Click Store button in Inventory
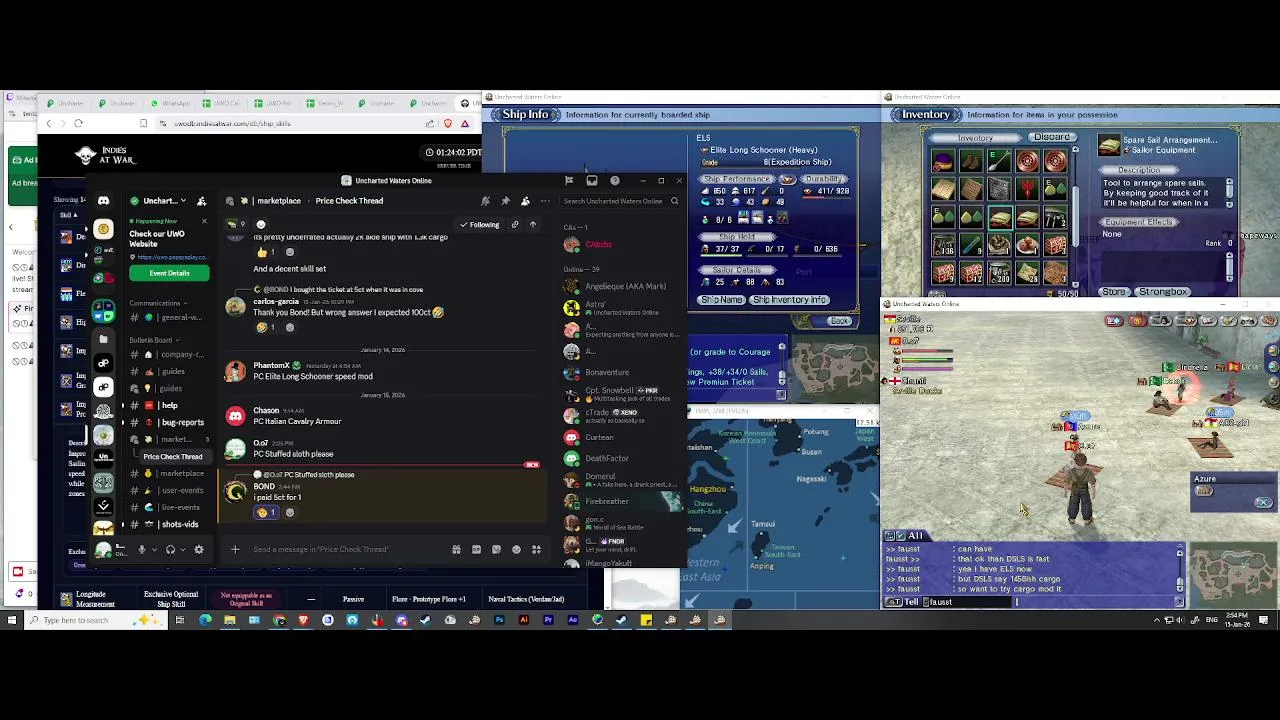The height and width of the screenshot is (720, 1280). coord(1114,292)
